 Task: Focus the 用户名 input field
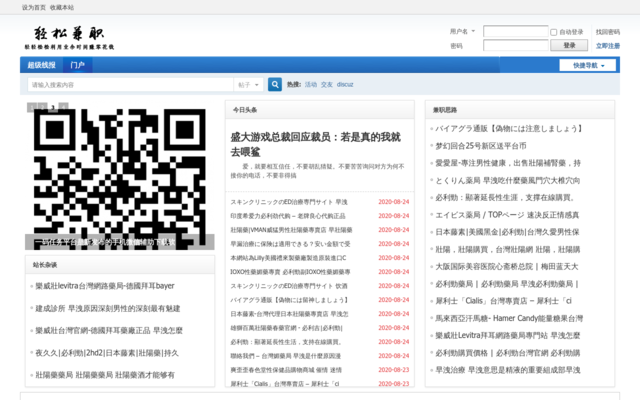tap(516, 31)
